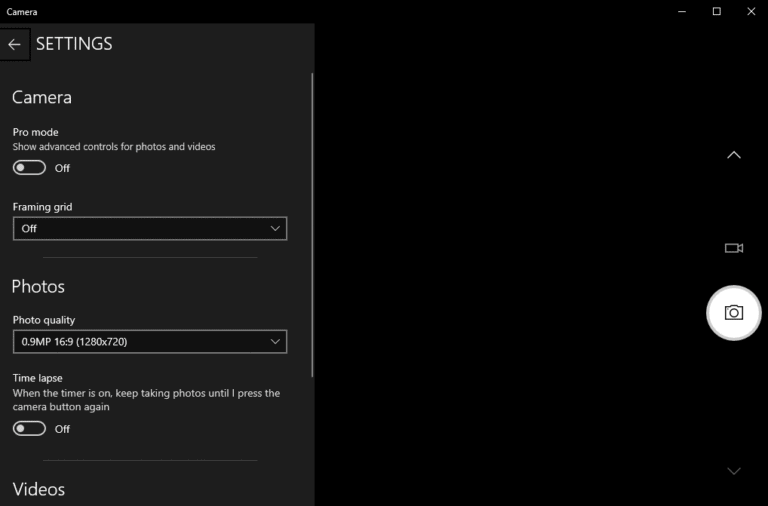Click the Pro mode description text
The image size is (768, 506).
114,147
